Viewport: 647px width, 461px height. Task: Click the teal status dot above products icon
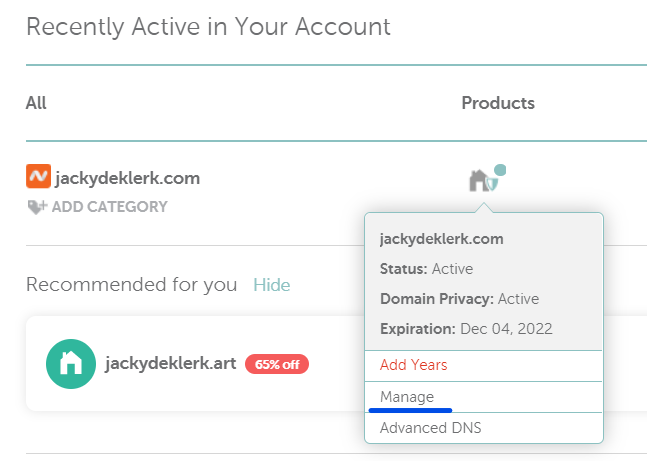pyautogui.click(x=500, y=170)
